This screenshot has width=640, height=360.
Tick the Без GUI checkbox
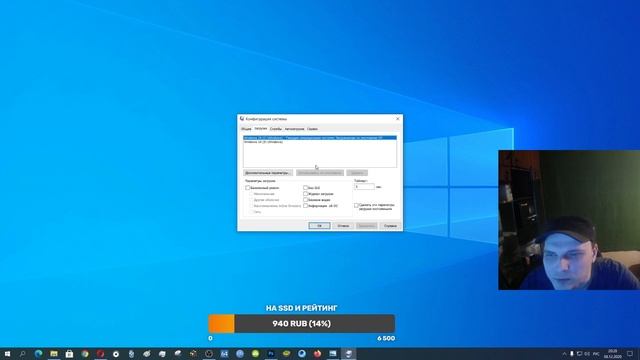[x=305, y=188]
